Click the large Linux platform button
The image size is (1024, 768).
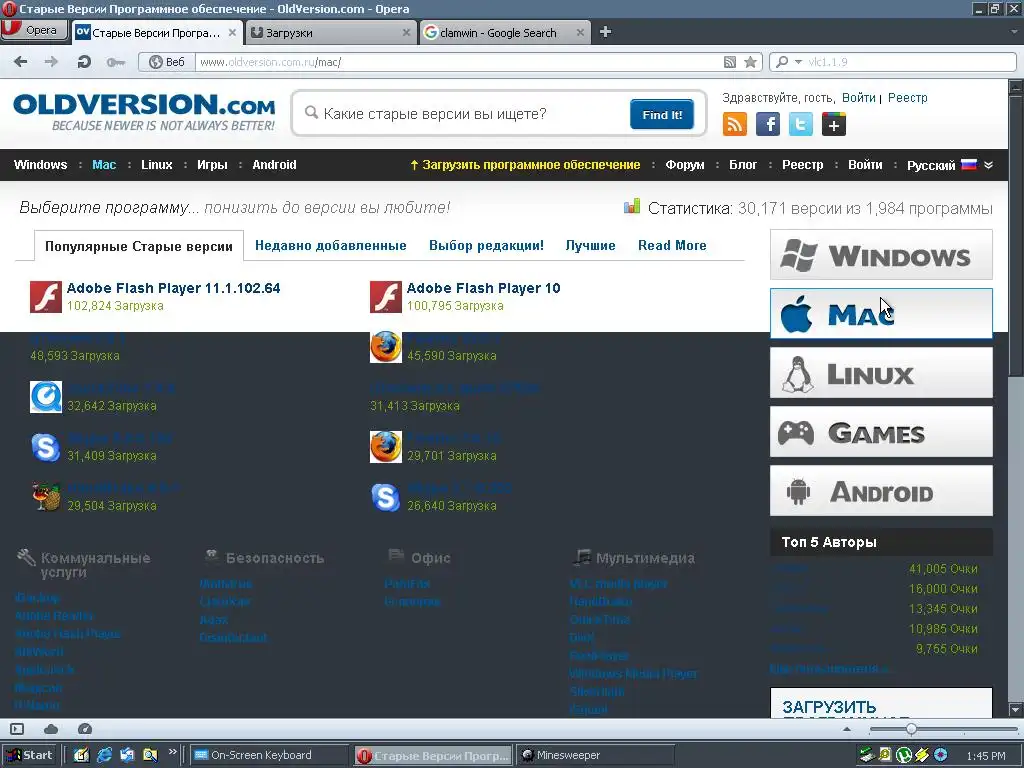tap(881, 373)
